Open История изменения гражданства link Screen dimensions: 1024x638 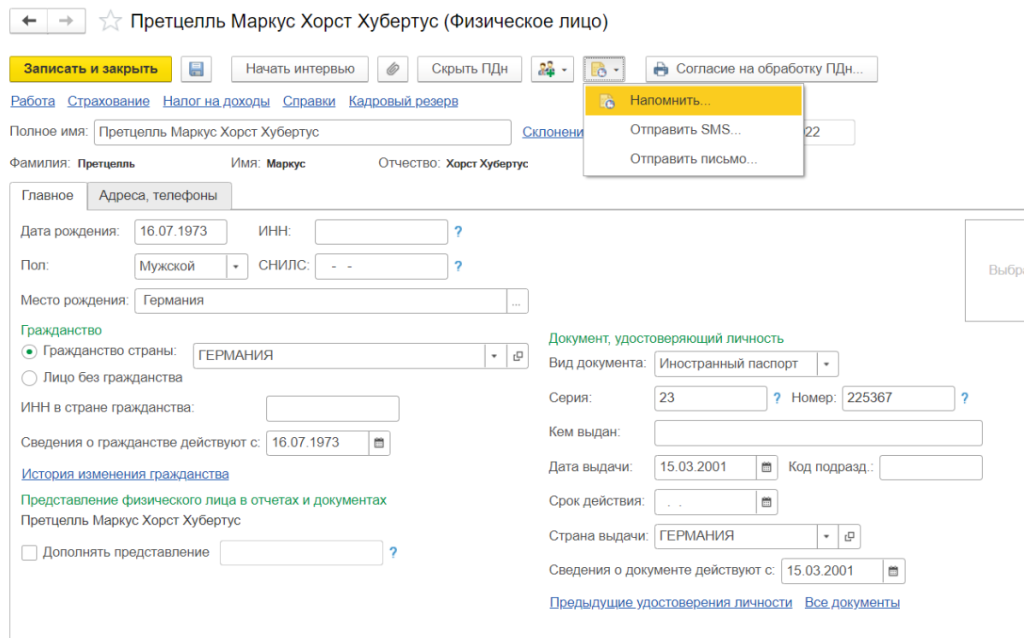point(125,474)
